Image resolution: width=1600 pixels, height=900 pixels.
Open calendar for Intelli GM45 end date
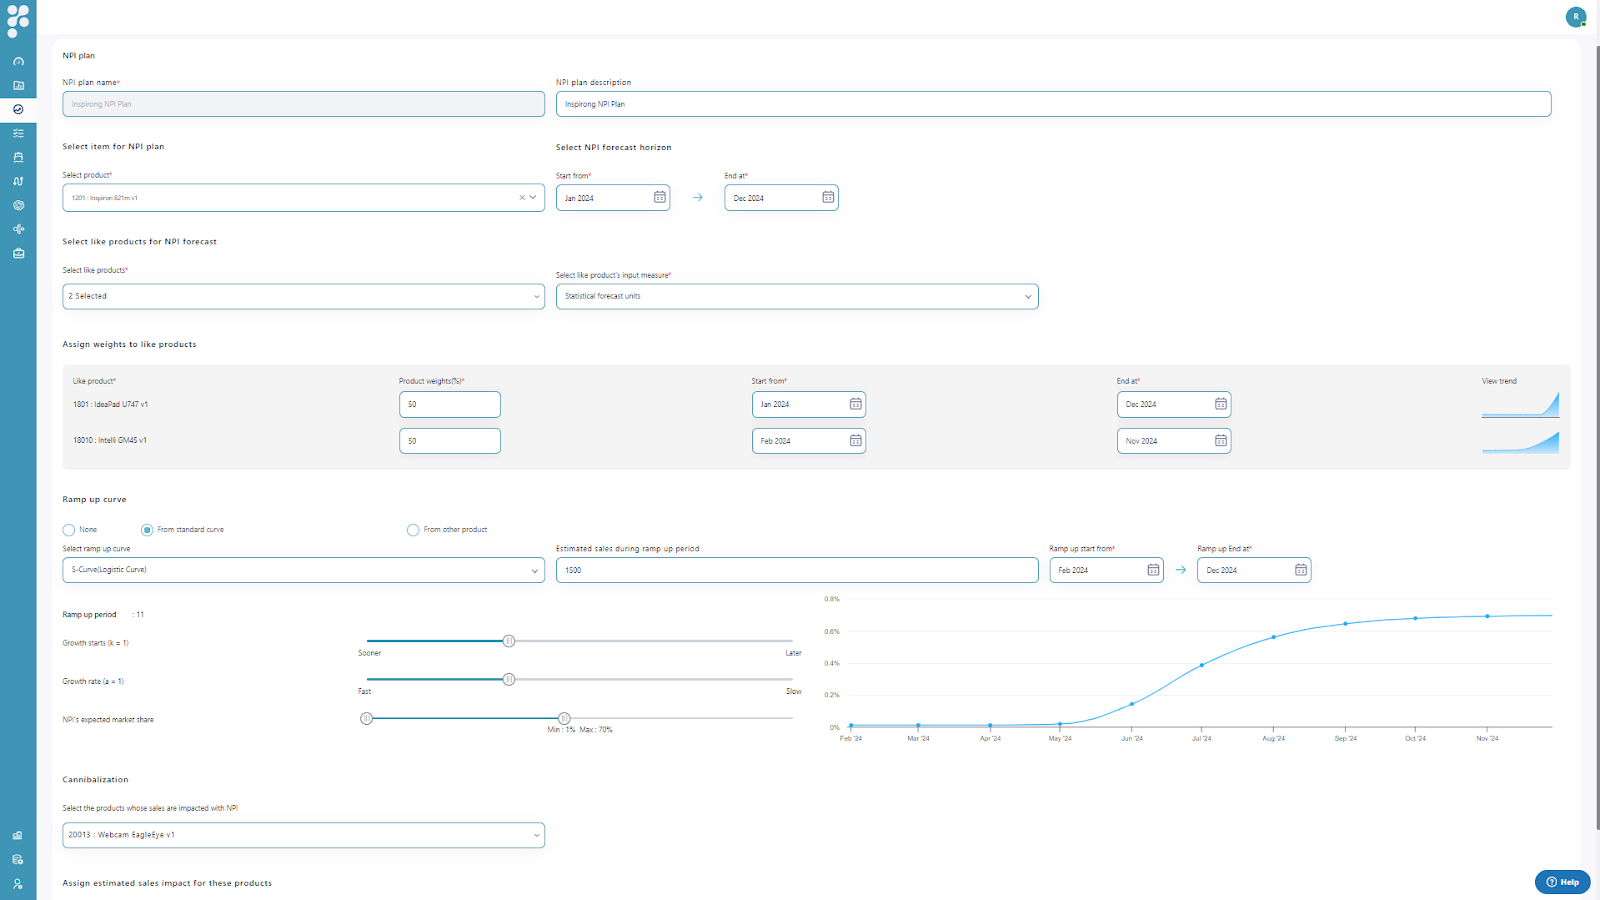click(1221, 441)
